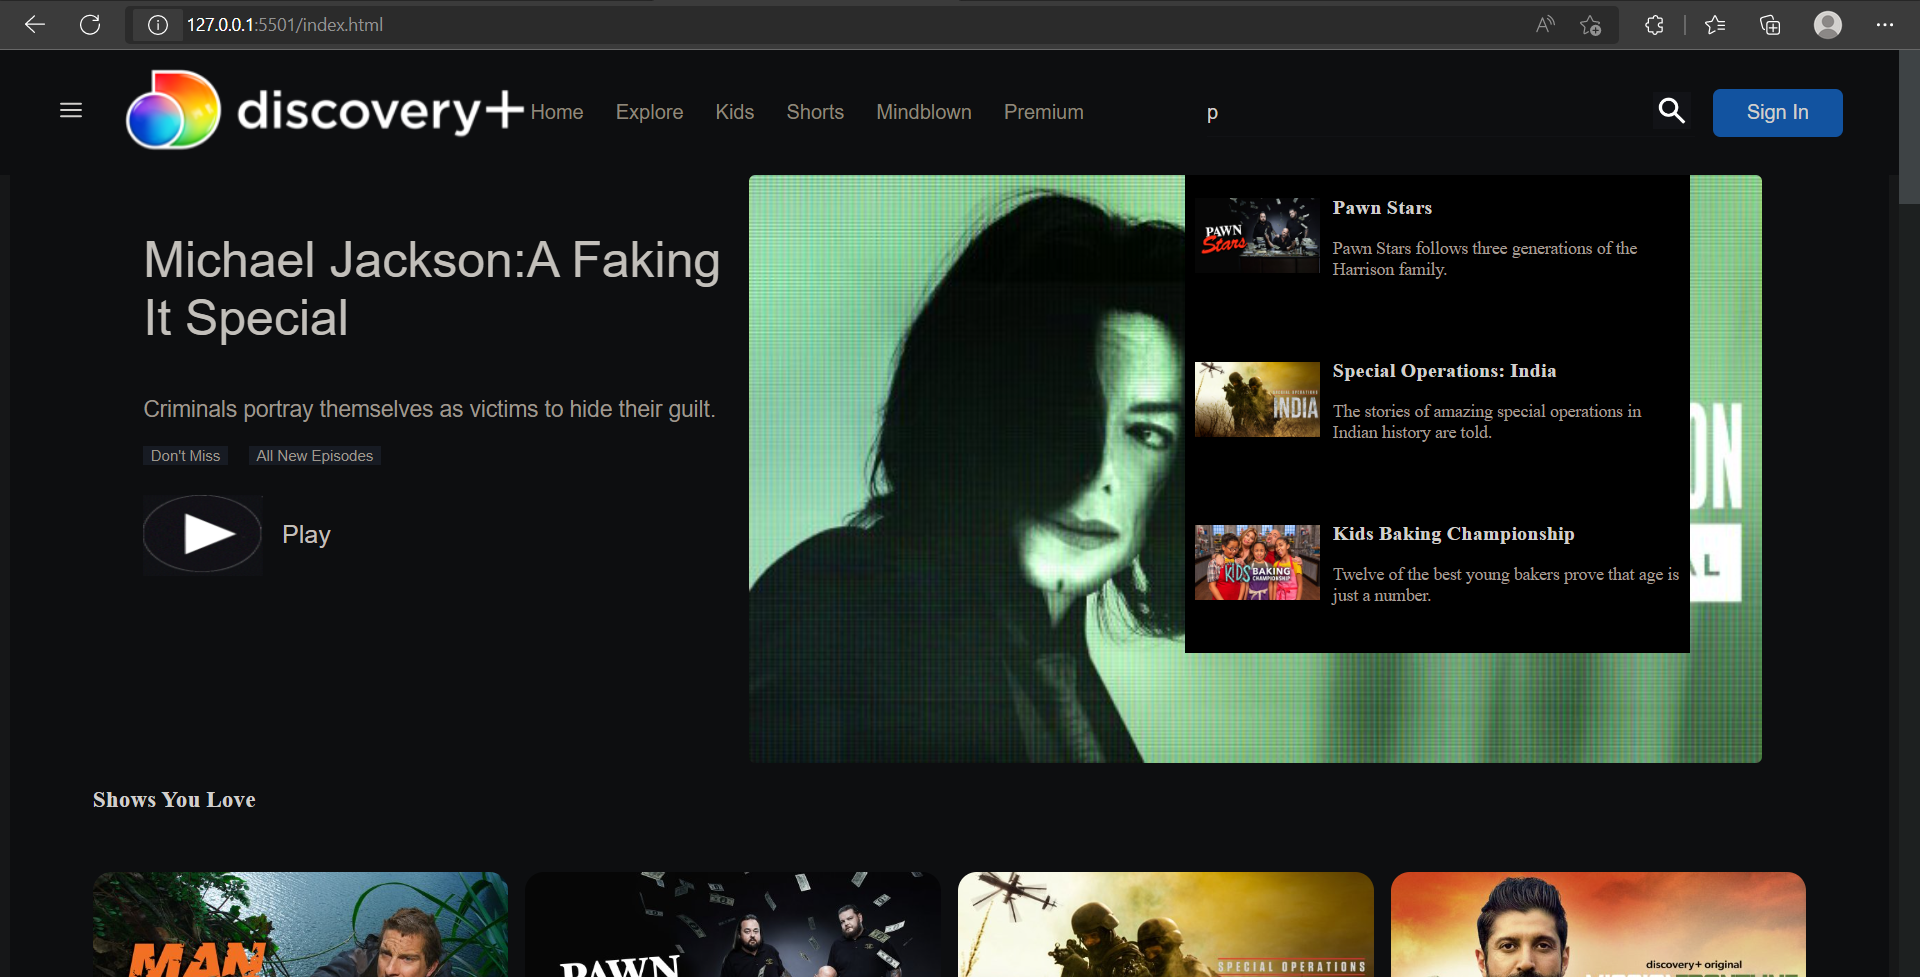Reload the page

[x=90, y=25]
